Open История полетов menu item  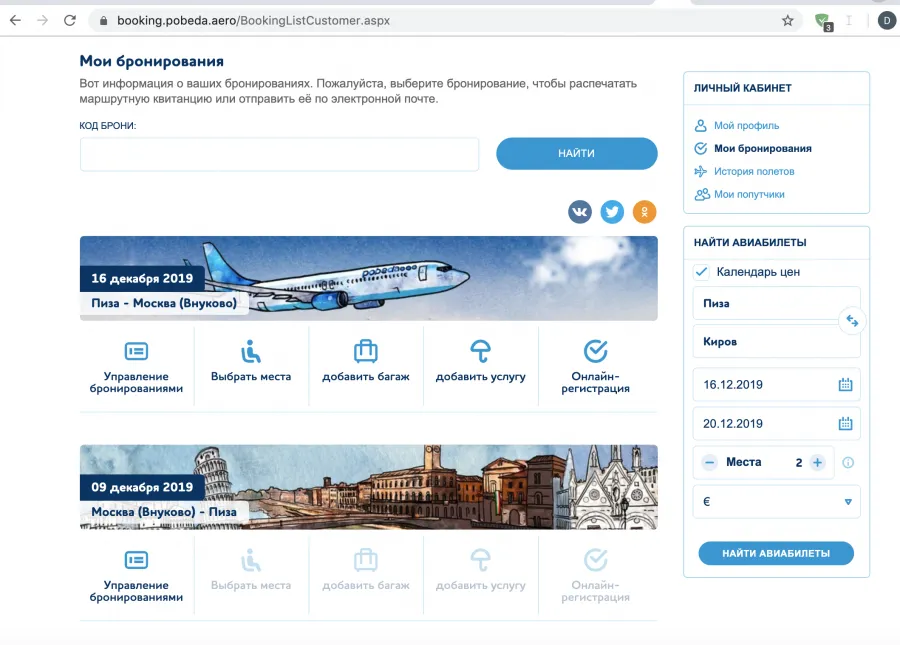tap(754, 171)
